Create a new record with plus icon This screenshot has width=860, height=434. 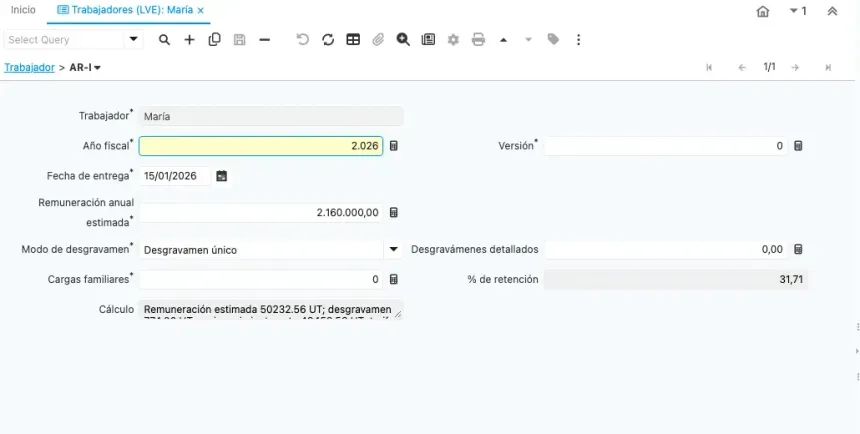189,40
